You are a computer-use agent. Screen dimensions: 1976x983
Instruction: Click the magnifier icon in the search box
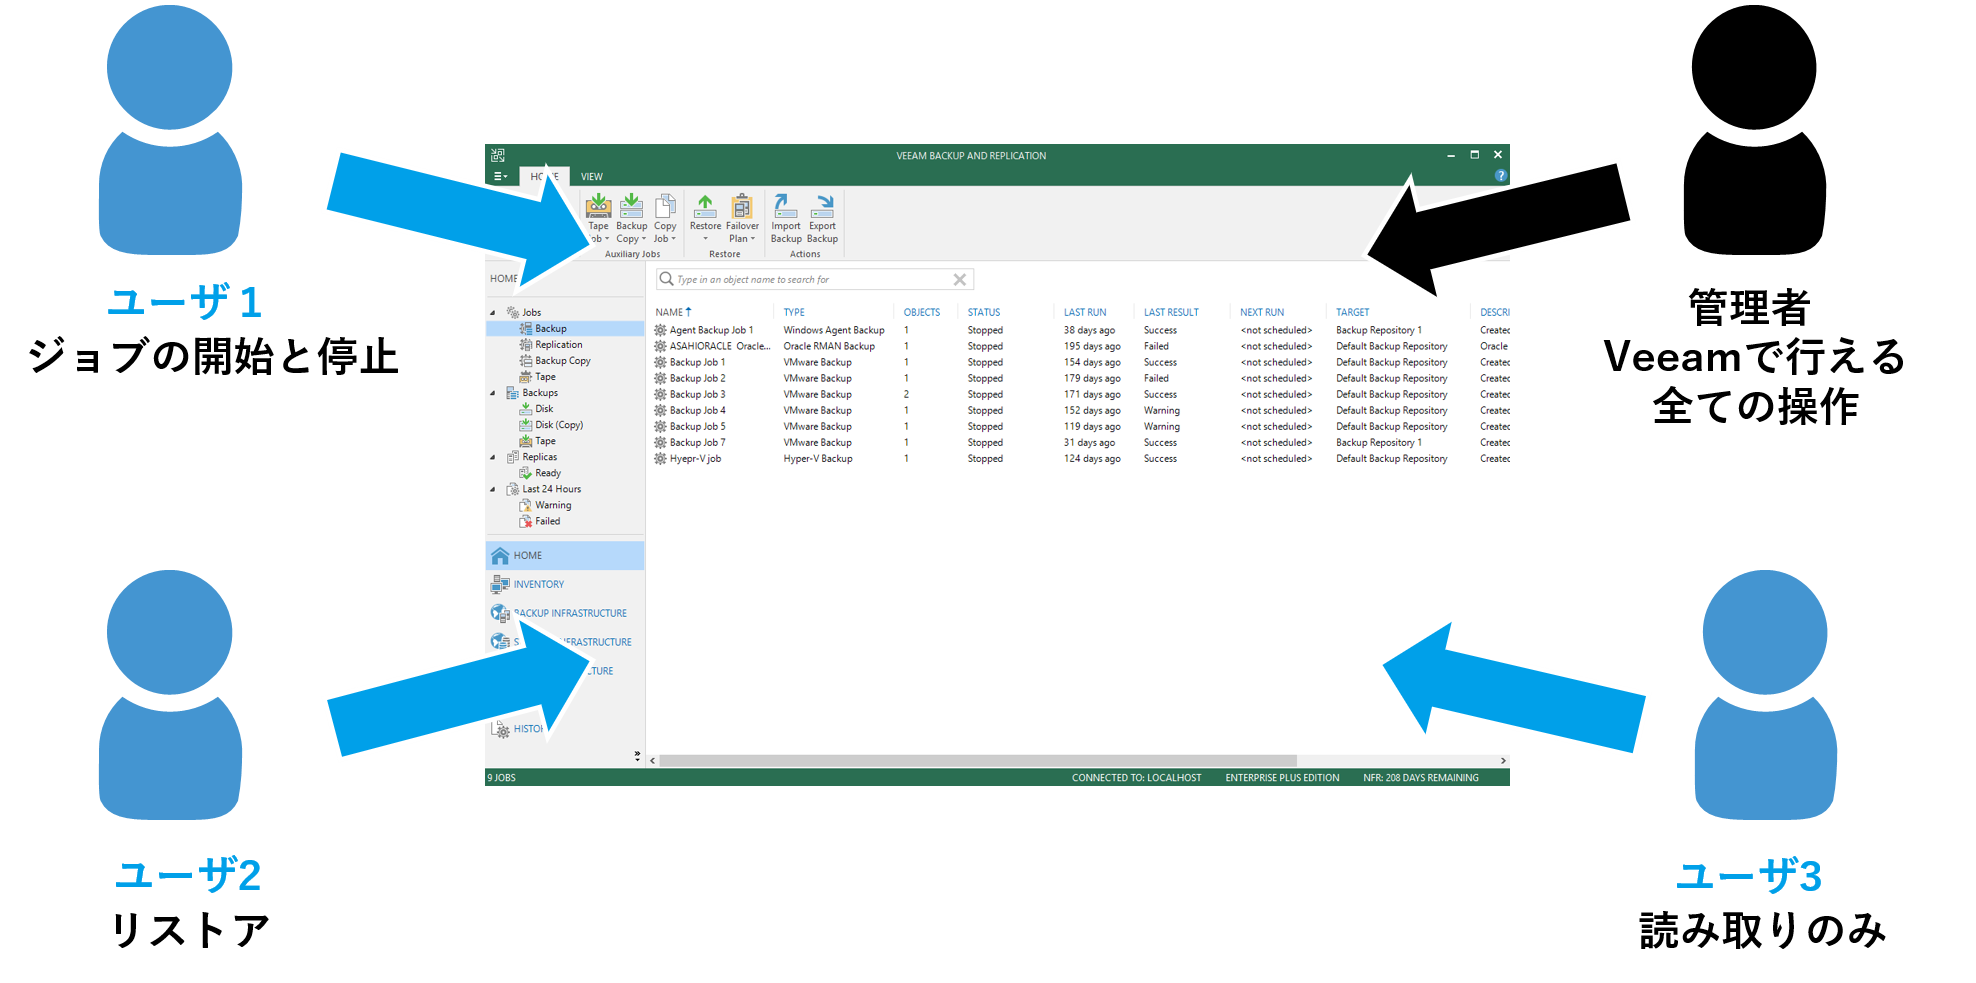coord(666,279)
